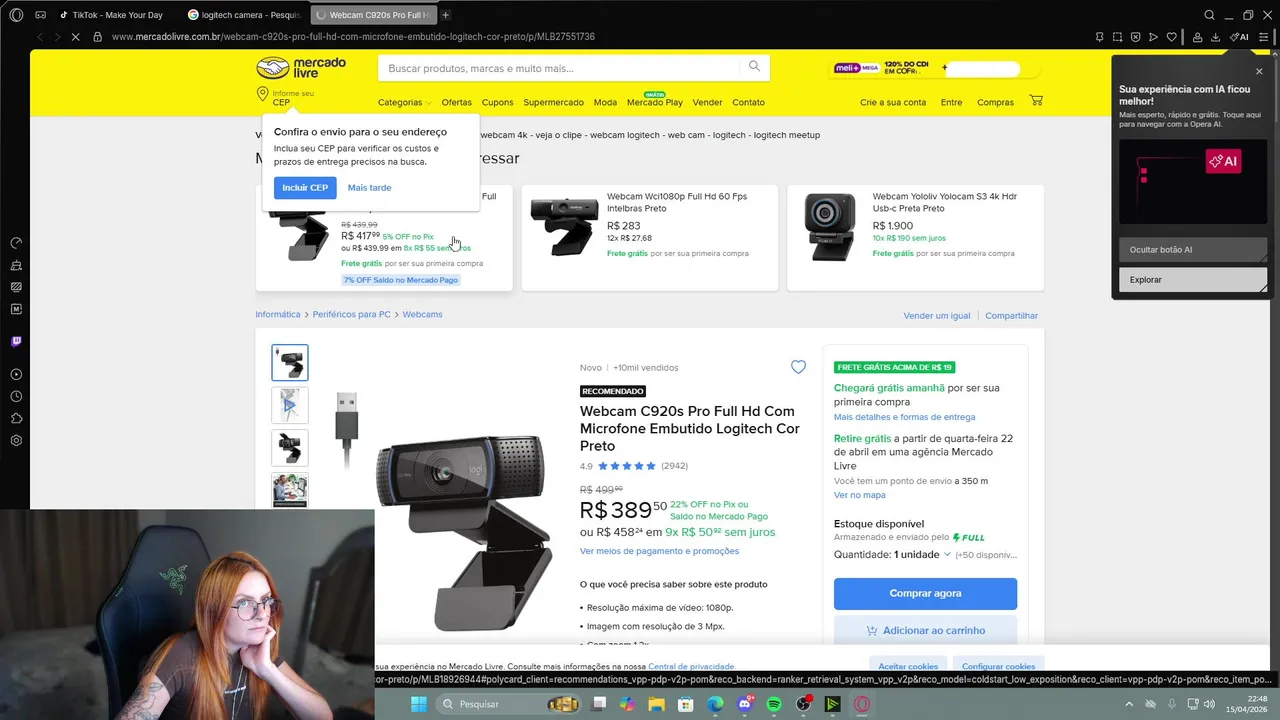
Task: Open Supermercado menu item
Action: click(x=553, y=102)
